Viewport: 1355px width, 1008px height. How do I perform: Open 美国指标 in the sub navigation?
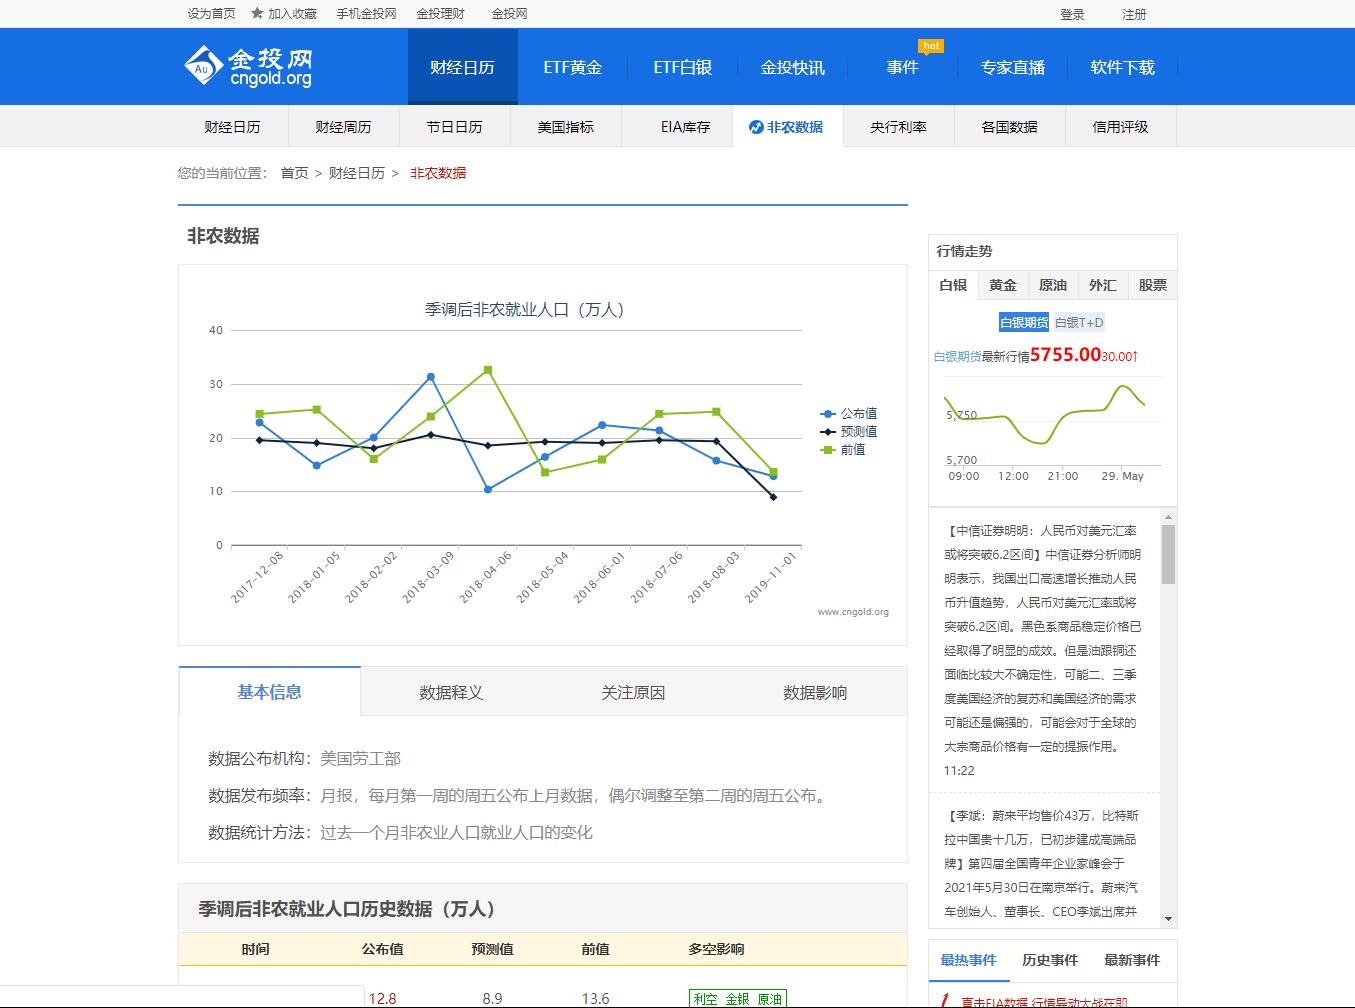click(566, 127)
